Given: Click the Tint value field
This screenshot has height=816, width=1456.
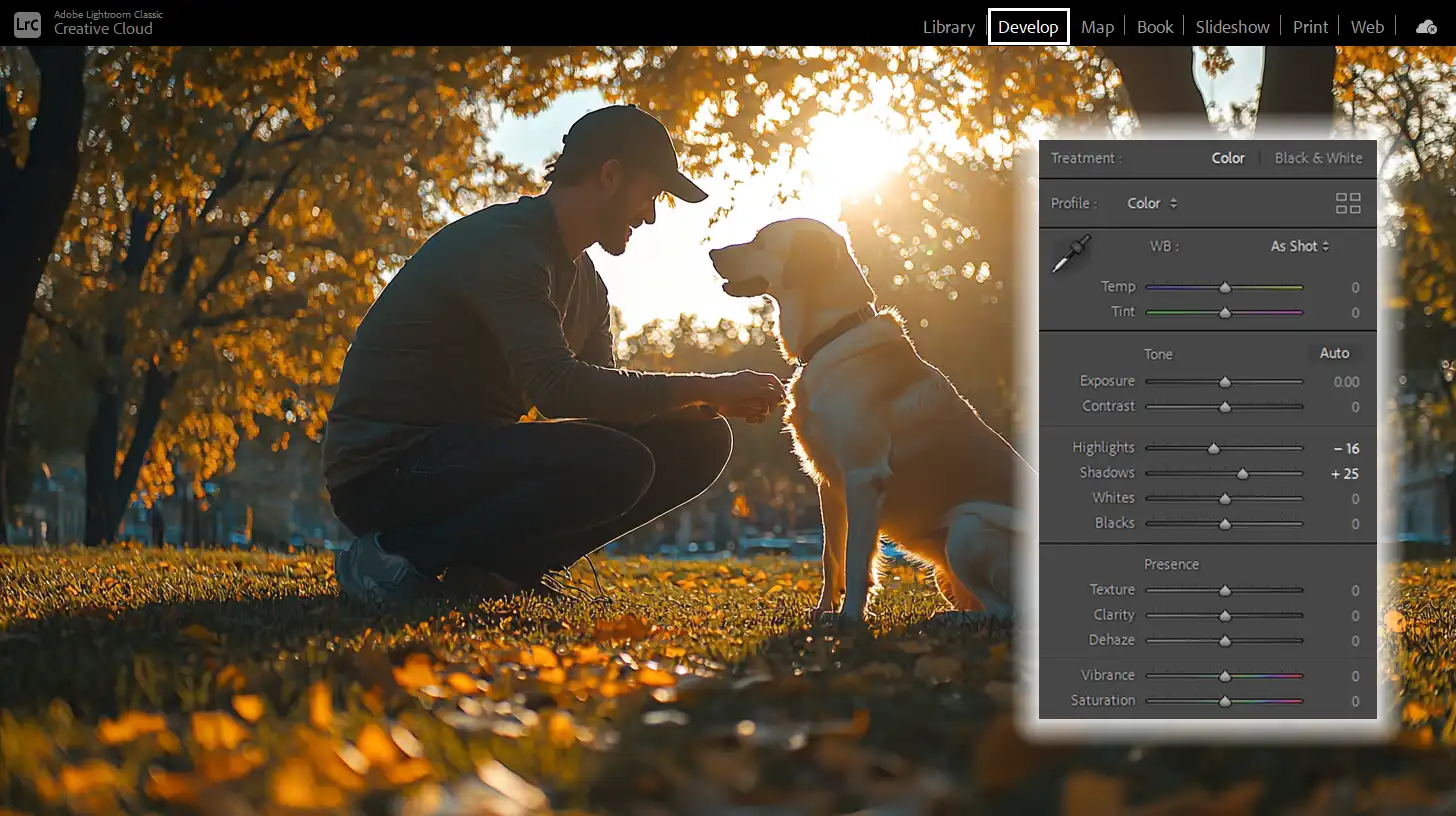Looking at the screenshot, I should pyautogui.click(x=1355, y=313).
